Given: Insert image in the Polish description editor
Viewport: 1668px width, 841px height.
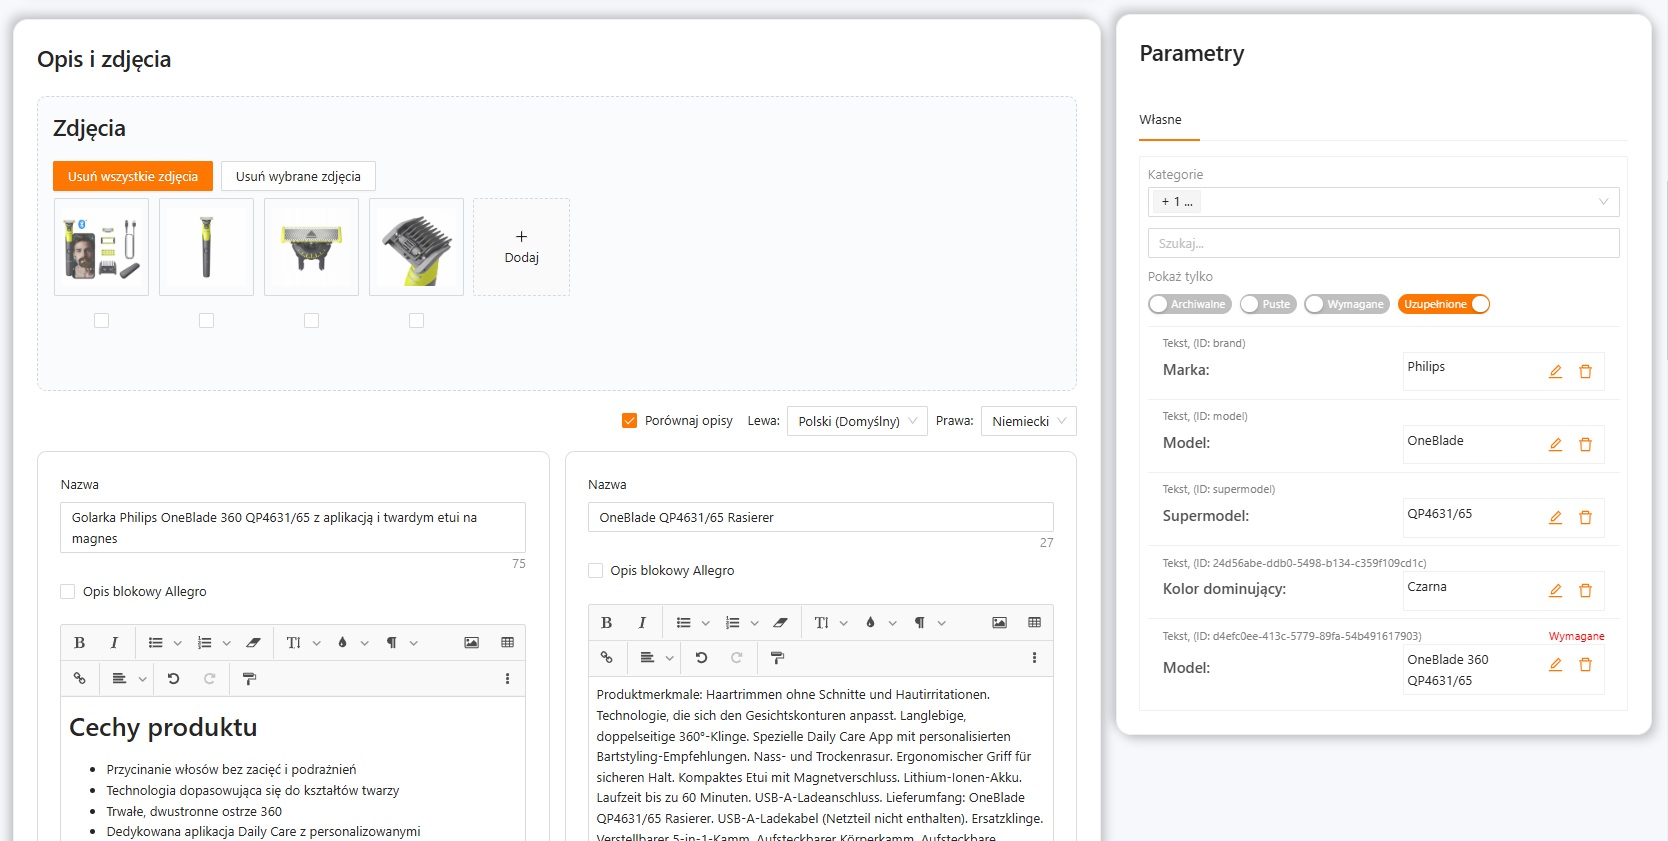Looking at the screenshot, I should click(x=471, y=643).
